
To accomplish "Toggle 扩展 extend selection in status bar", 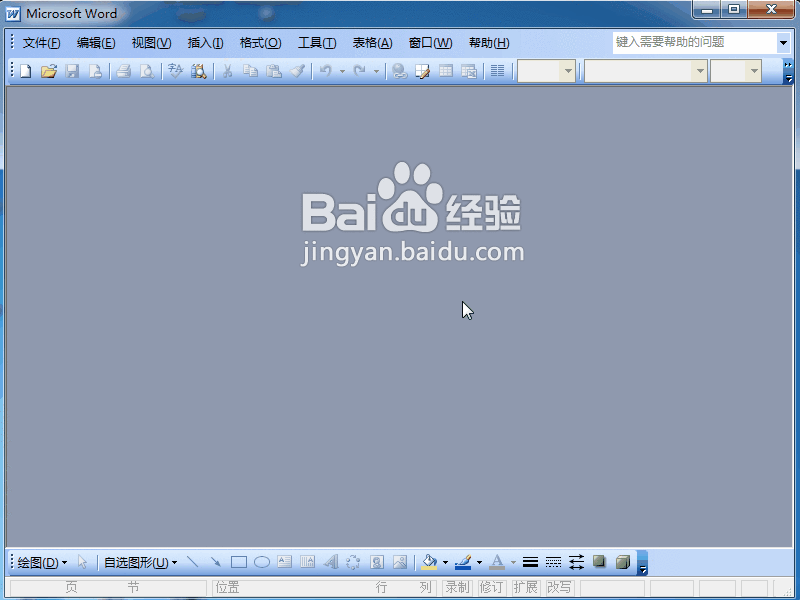I will (526, 588).
